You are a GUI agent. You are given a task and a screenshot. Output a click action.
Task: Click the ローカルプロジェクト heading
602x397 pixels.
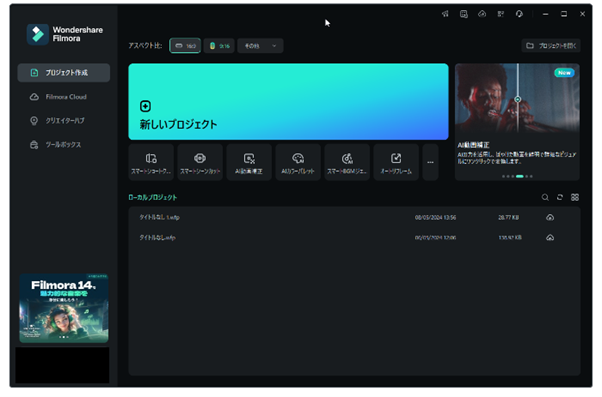tap(153, 197)
